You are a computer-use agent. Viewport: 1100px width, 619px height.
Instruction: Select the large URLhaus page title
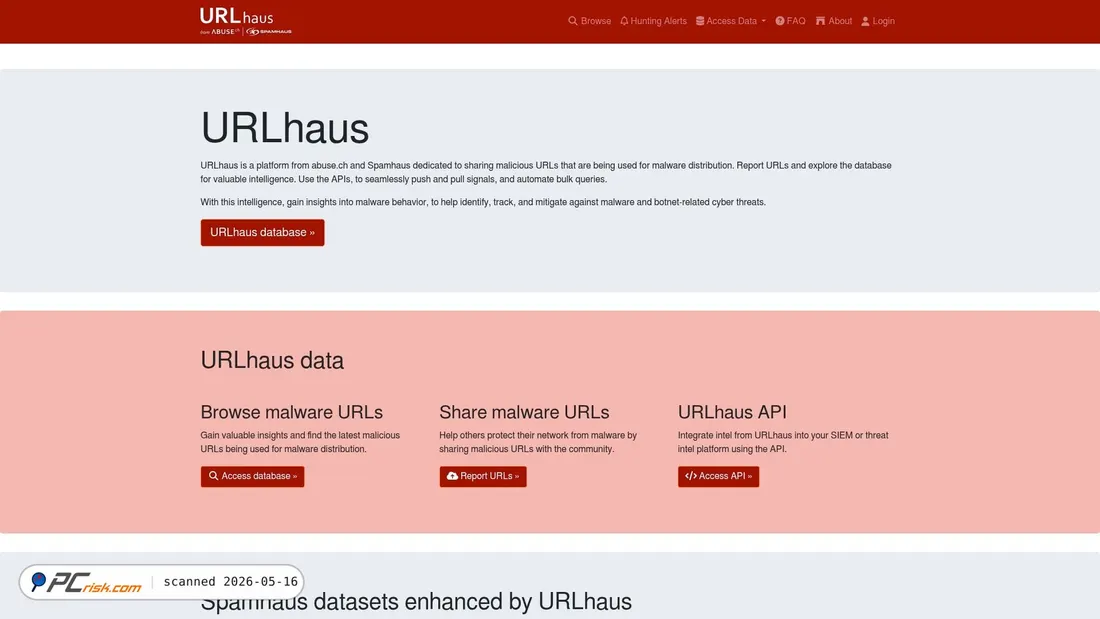click(285, 128)
